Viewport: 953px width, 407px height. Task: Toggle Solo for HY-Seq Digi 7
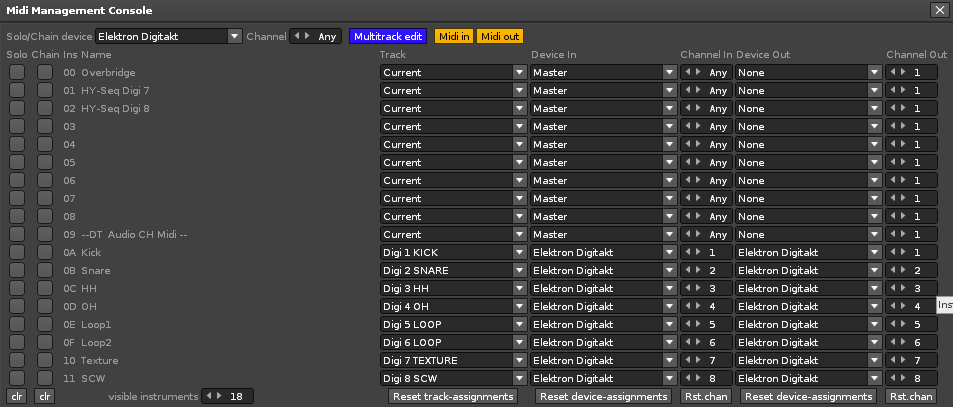(17, 91)
